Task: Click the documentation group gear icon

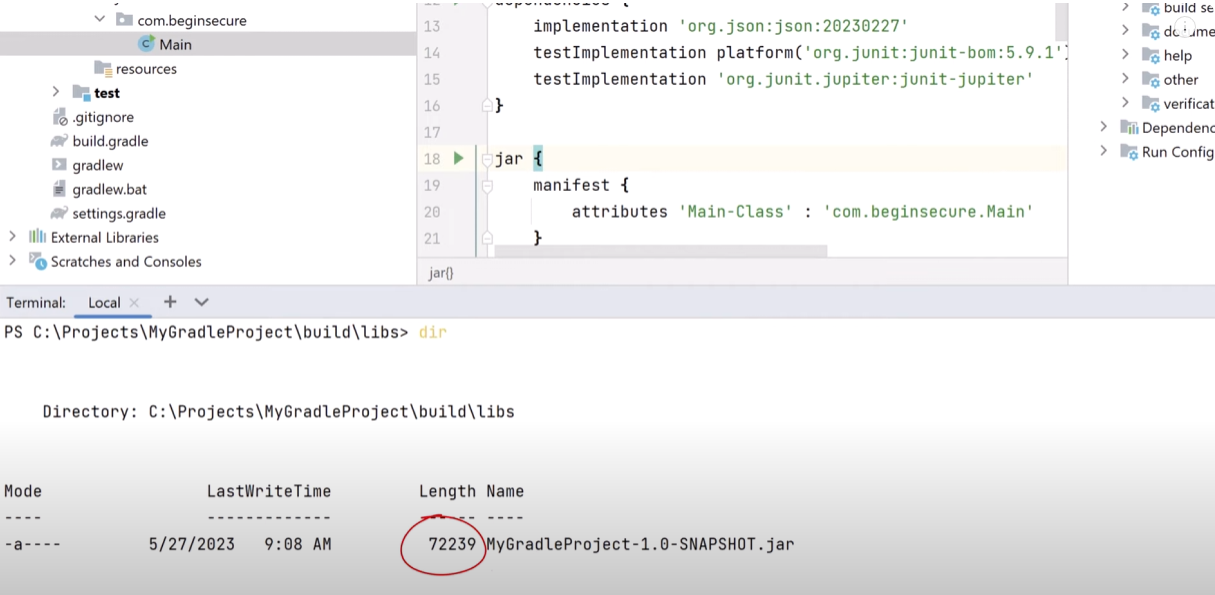Action: click(x=1150, y=32)
